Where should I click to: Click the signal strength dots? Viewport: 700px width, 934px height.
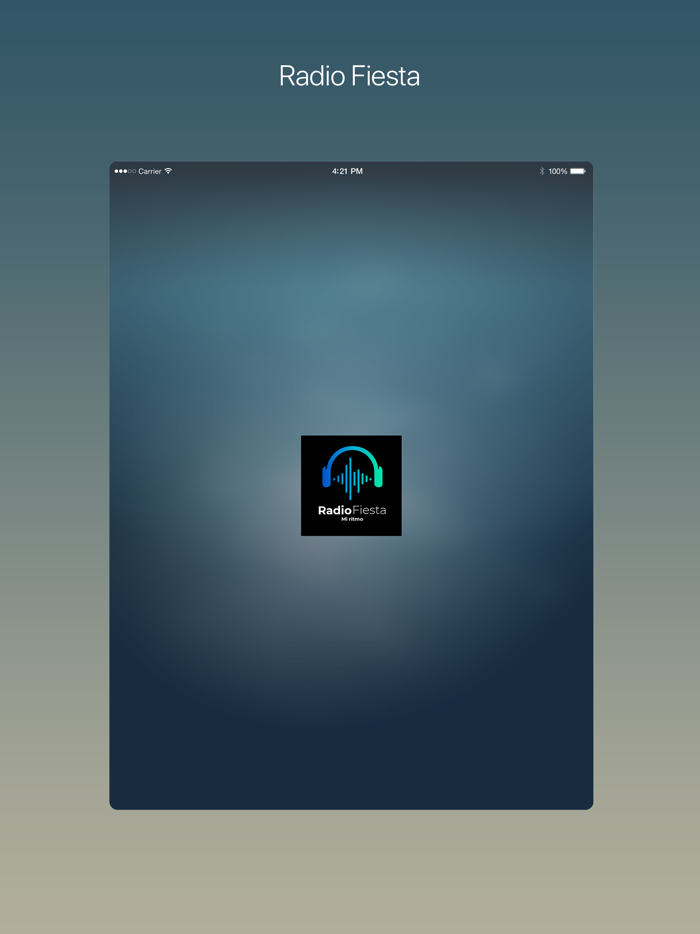coord(125,172)
